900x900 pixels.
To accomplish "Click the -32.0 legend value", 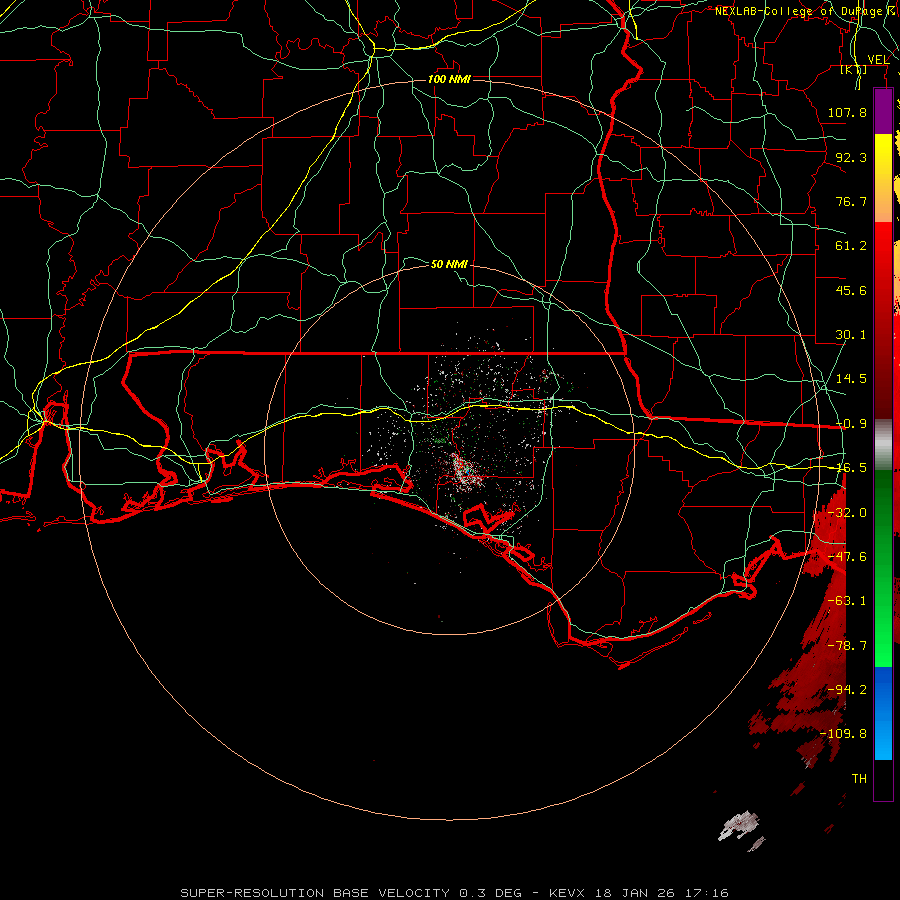I will coord(847,513).
